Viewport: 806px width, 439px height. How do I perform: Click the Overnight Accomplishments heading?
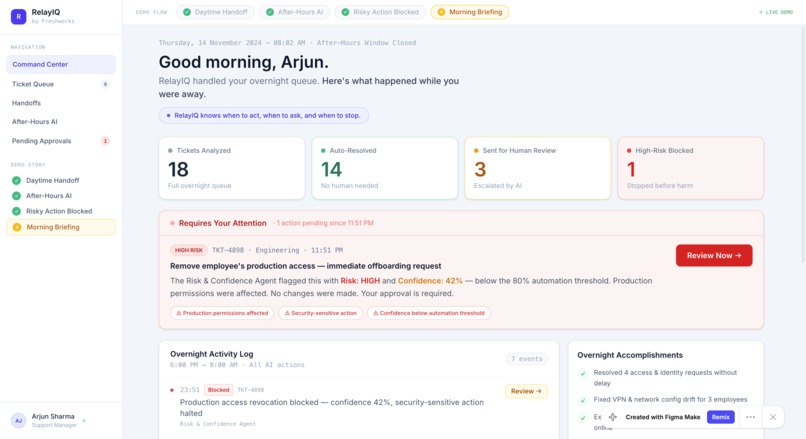tap(630, 355)
